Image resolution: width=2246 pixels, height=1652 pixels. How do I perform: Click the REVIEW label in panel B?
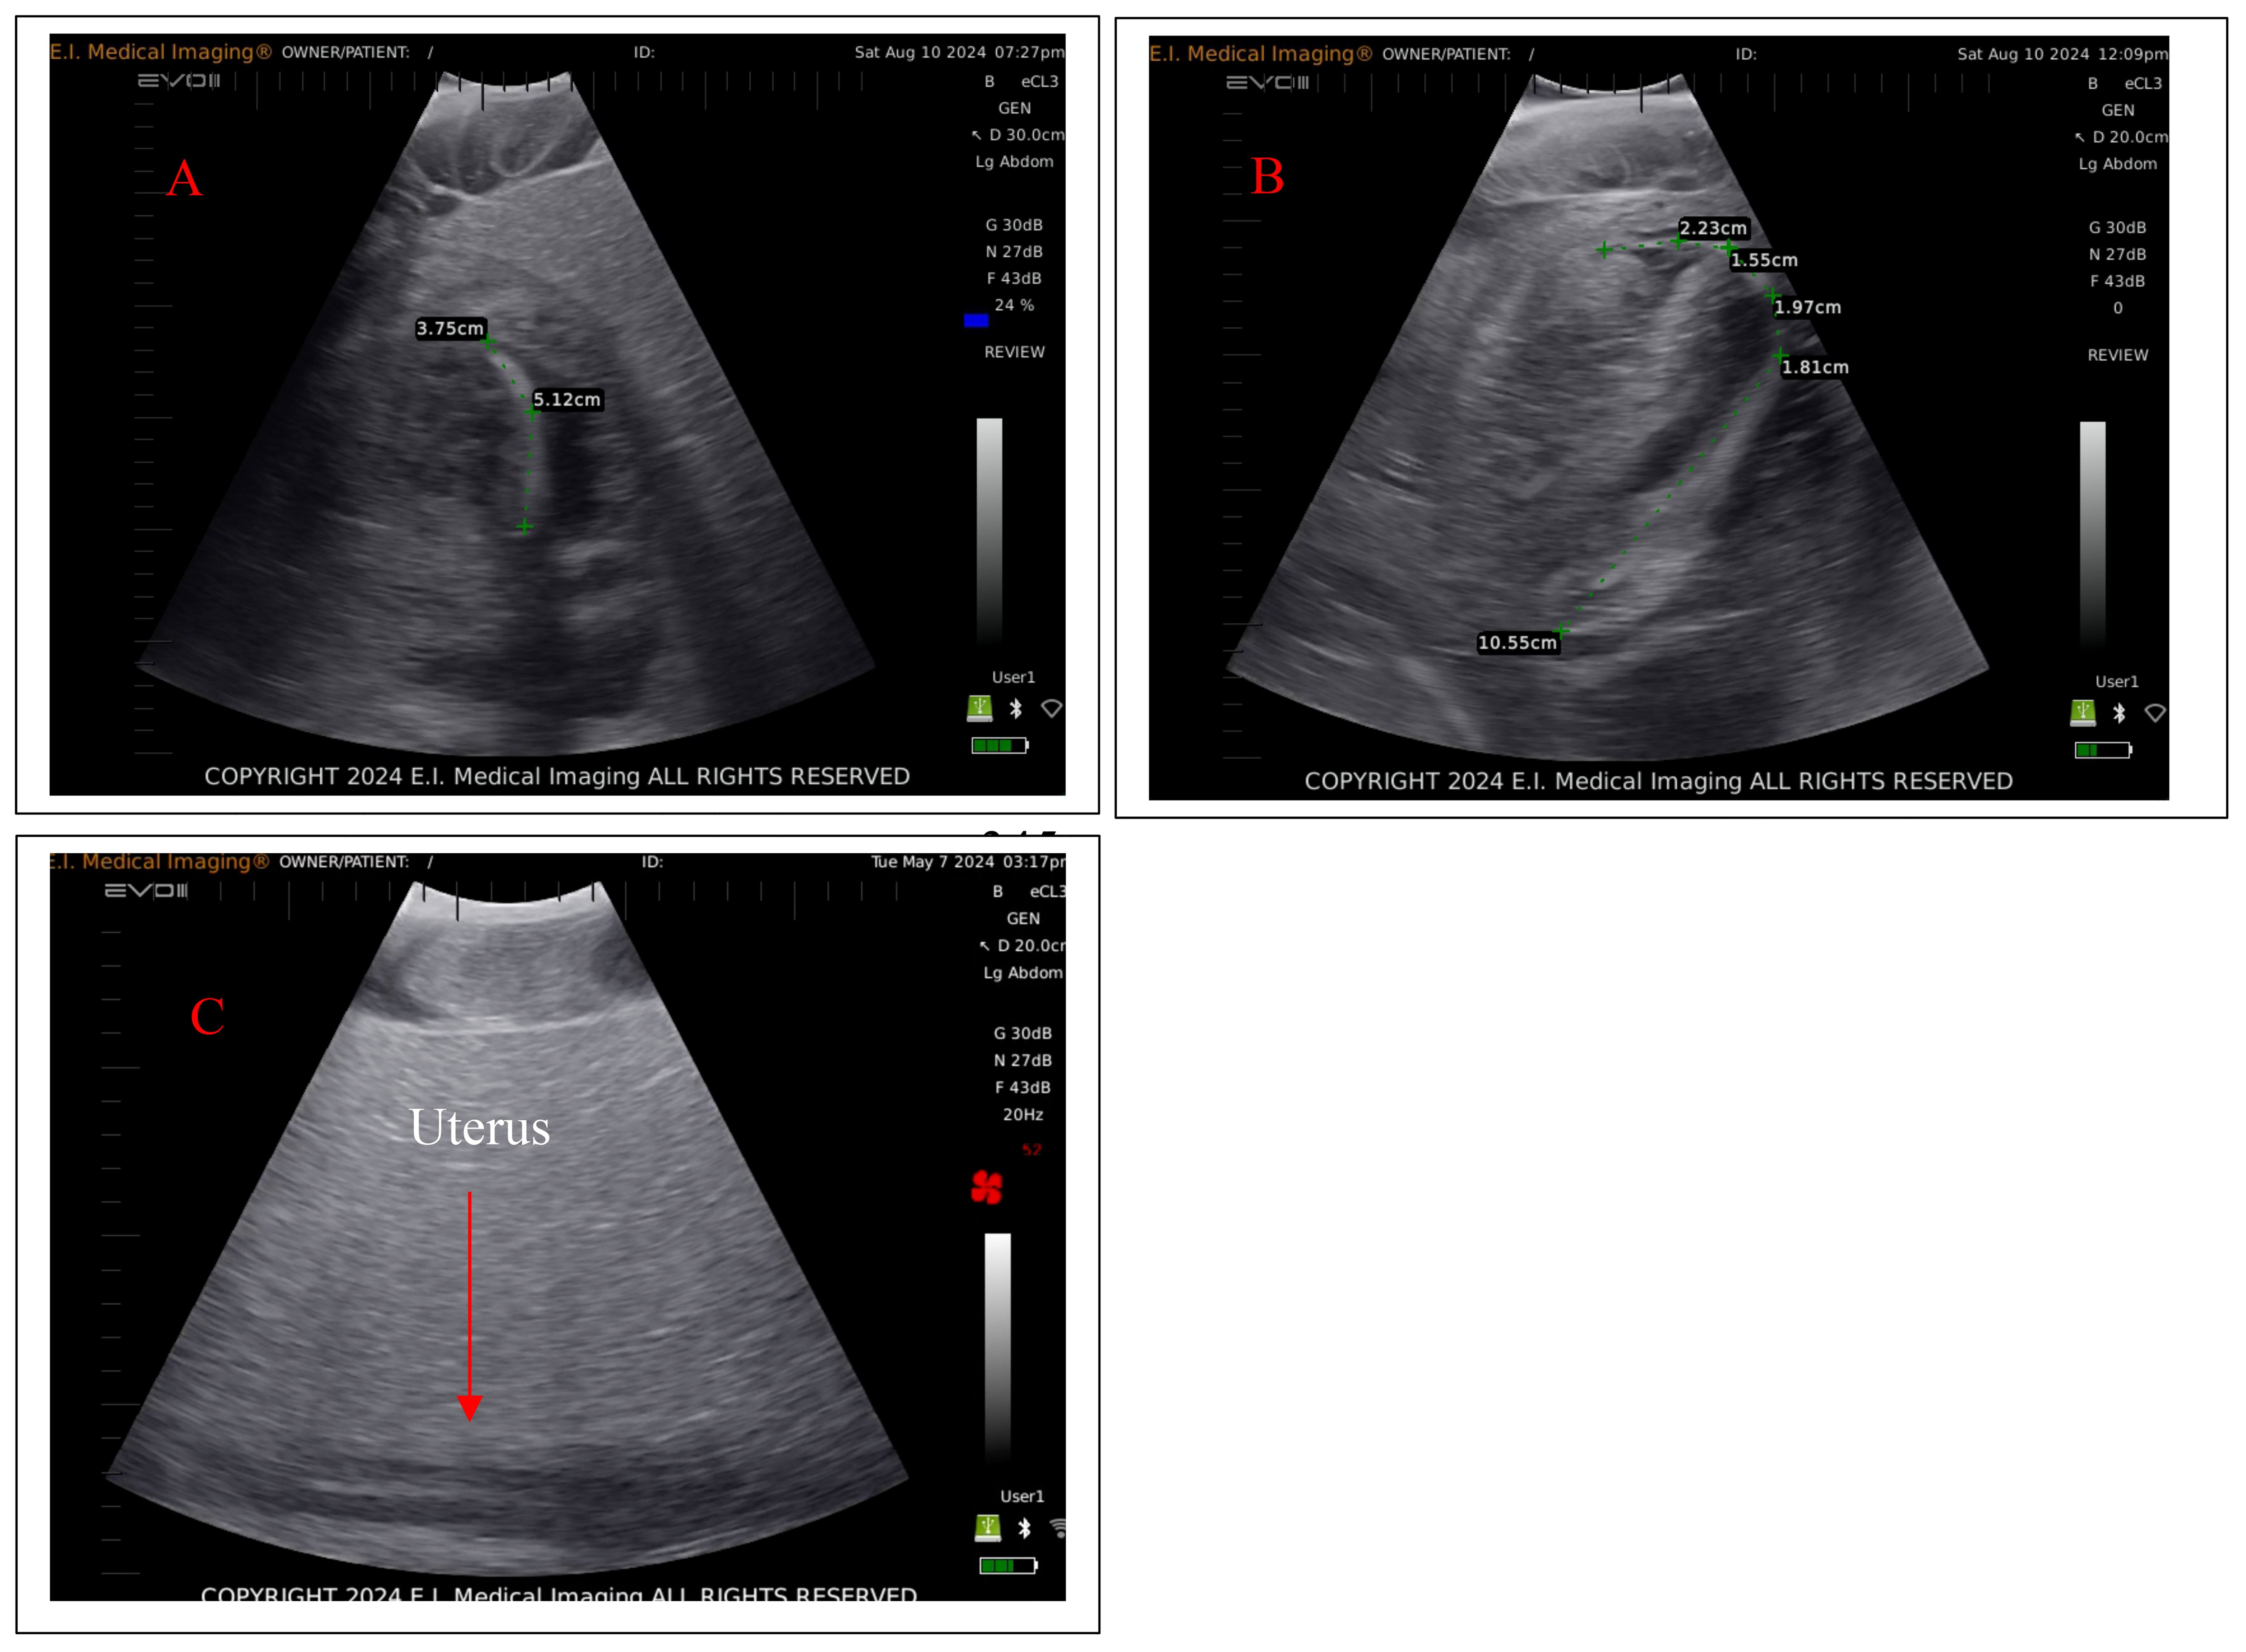point(2117,355)
